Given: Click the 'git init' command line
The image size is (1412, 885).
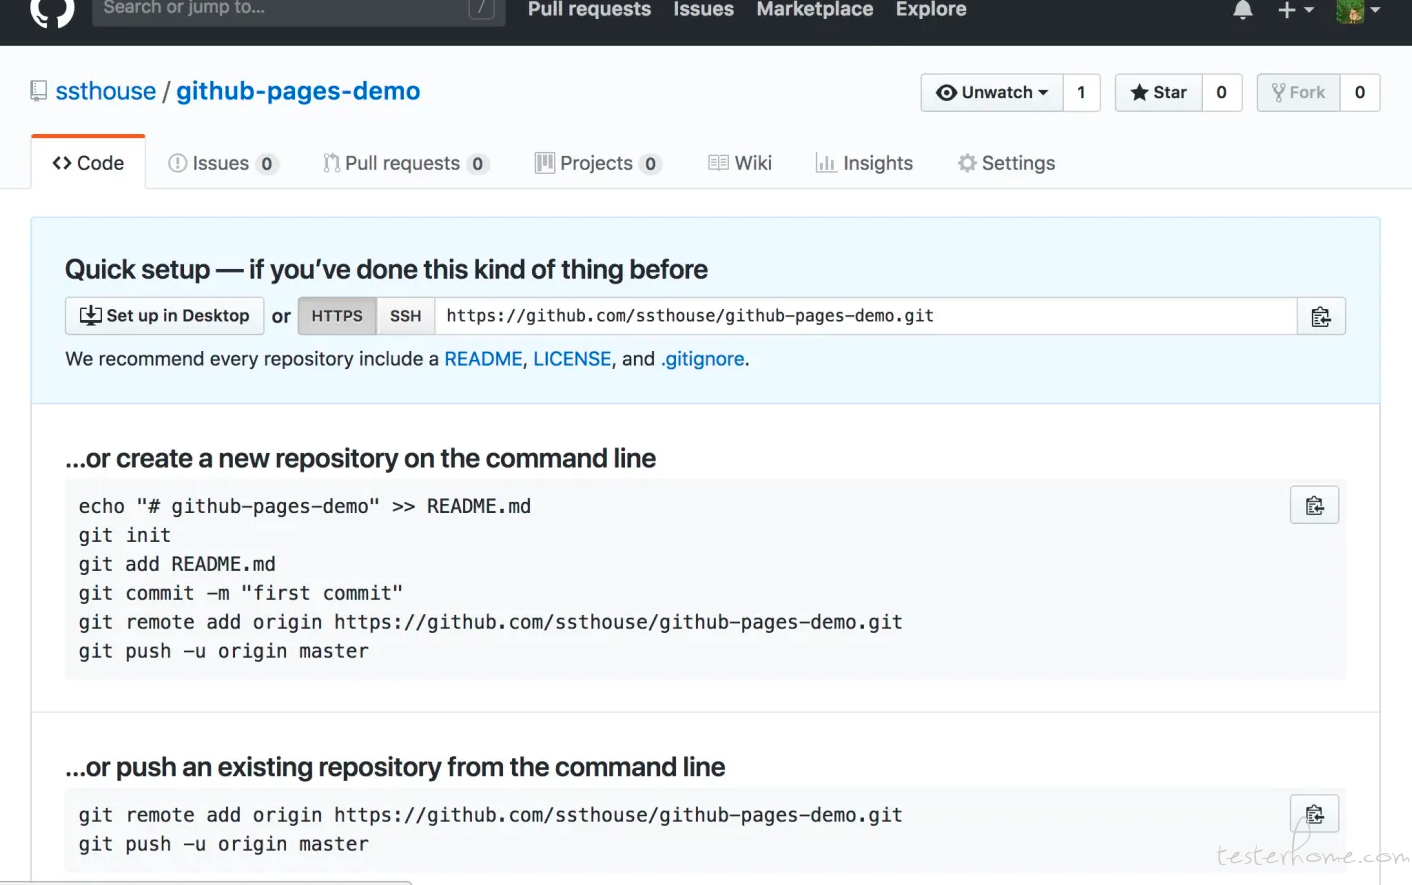Looking at the screenshot, I should 125,535.
